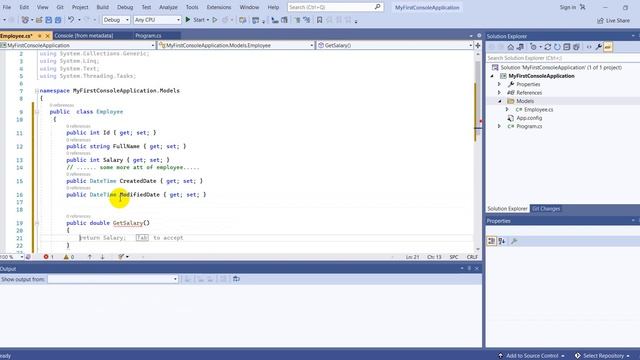The image size is (640, 360).
Task: Go to previous issue up arrow
Action: point(90,257)
